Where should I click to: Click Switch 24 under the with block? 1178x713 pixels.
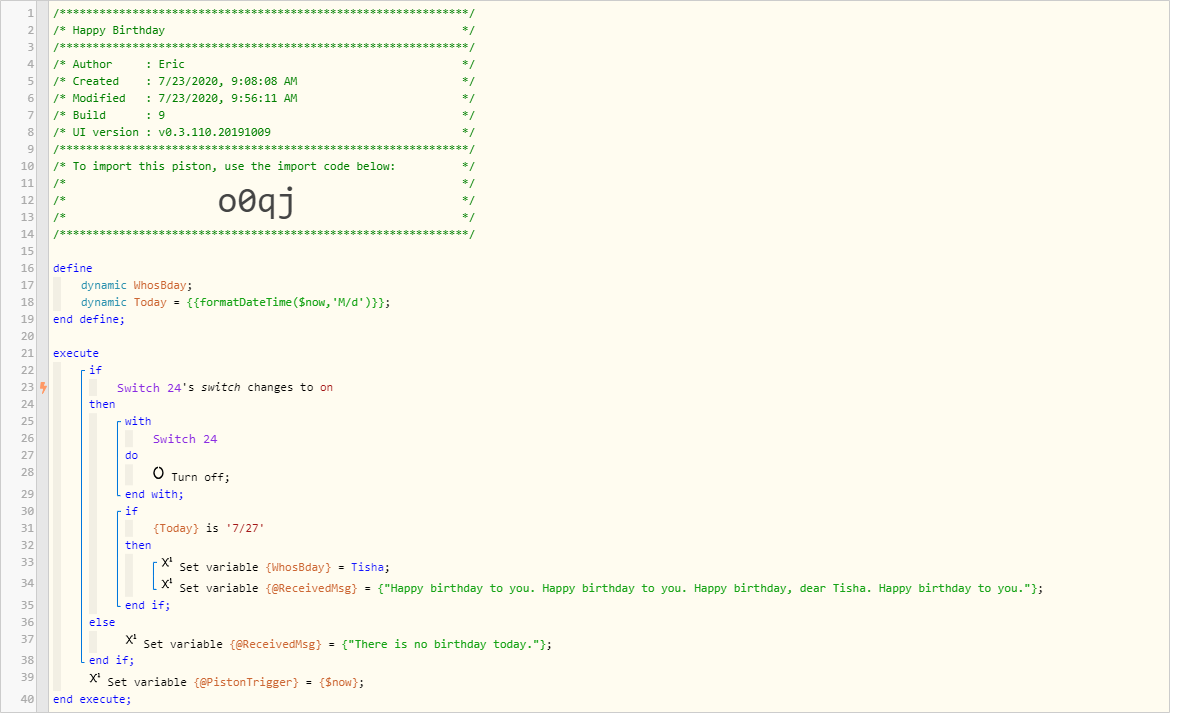[x=185, y=439]
